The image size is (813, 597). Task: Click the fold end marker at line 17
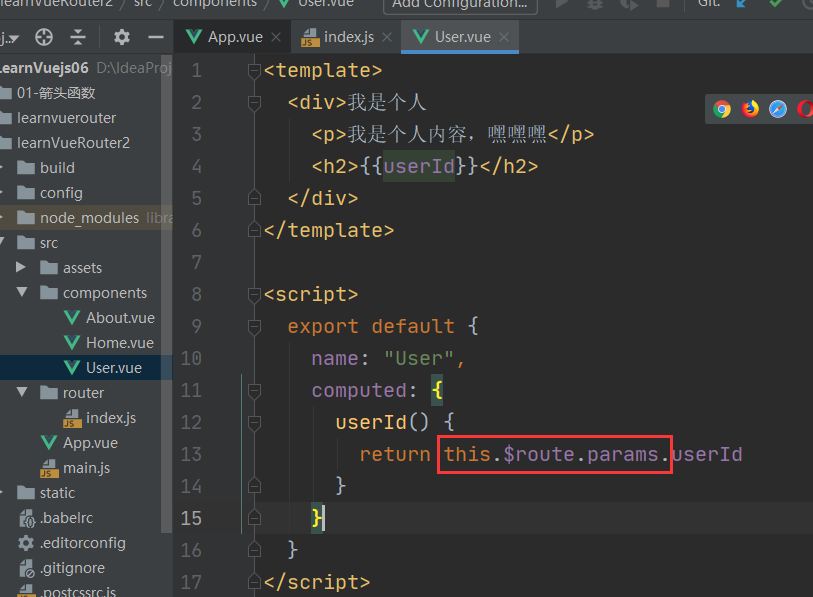[254, 582]
